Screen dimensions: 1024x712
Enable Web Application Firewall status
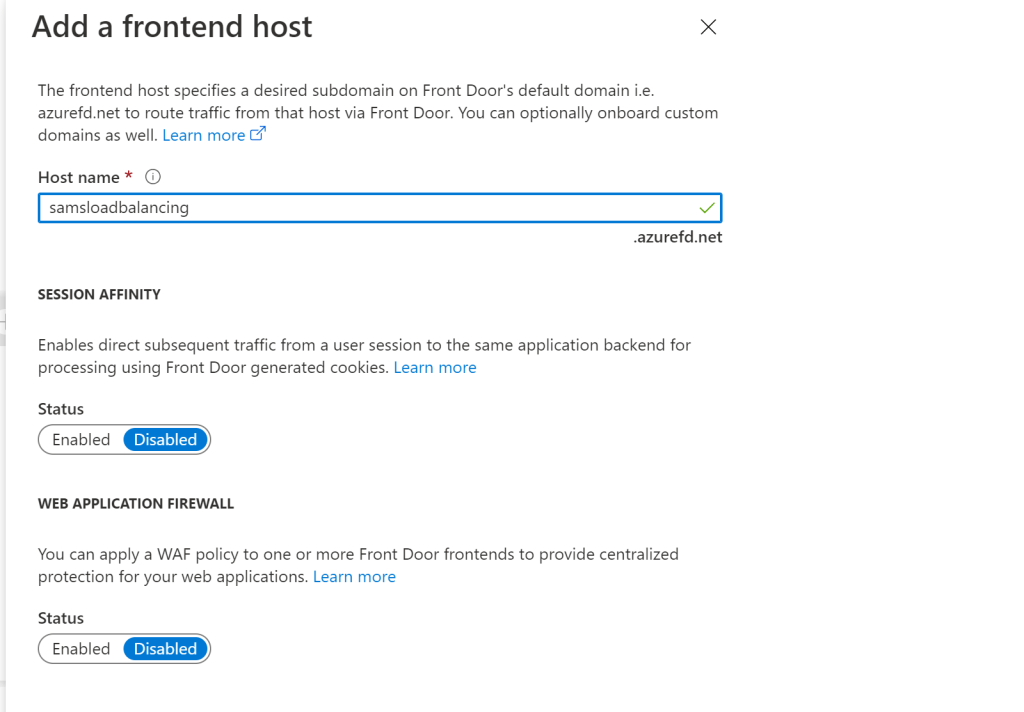(x=81, y=649)
